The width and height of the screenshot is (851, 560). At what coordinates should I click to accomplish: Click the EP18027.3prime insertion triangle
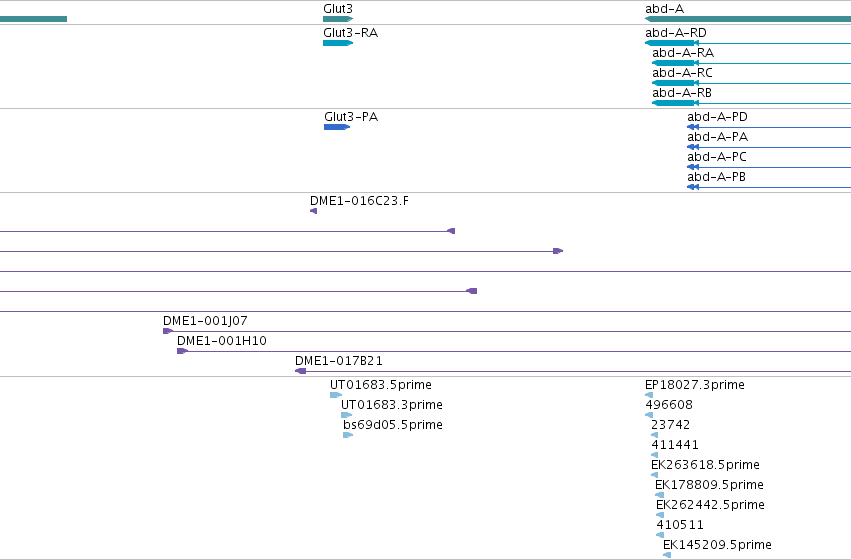coord(649,395)
